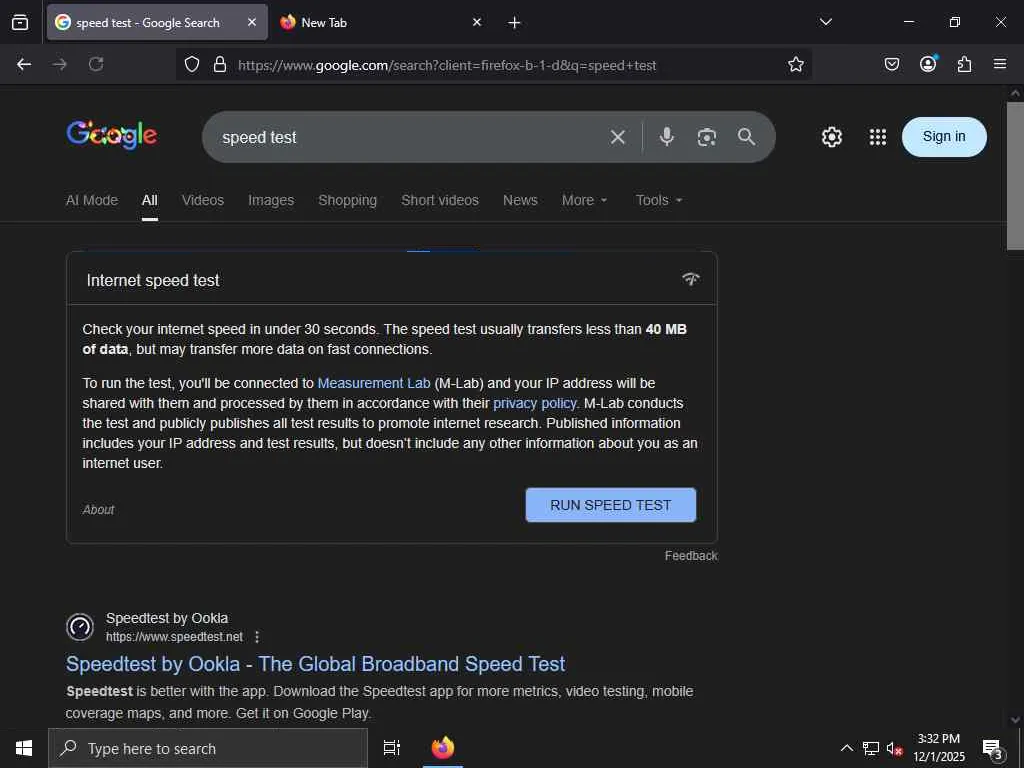The width and height of the screenshot is (1024, 768).
Task: Click Speedtest by Ookla favicon
Action: pos(80,627)
